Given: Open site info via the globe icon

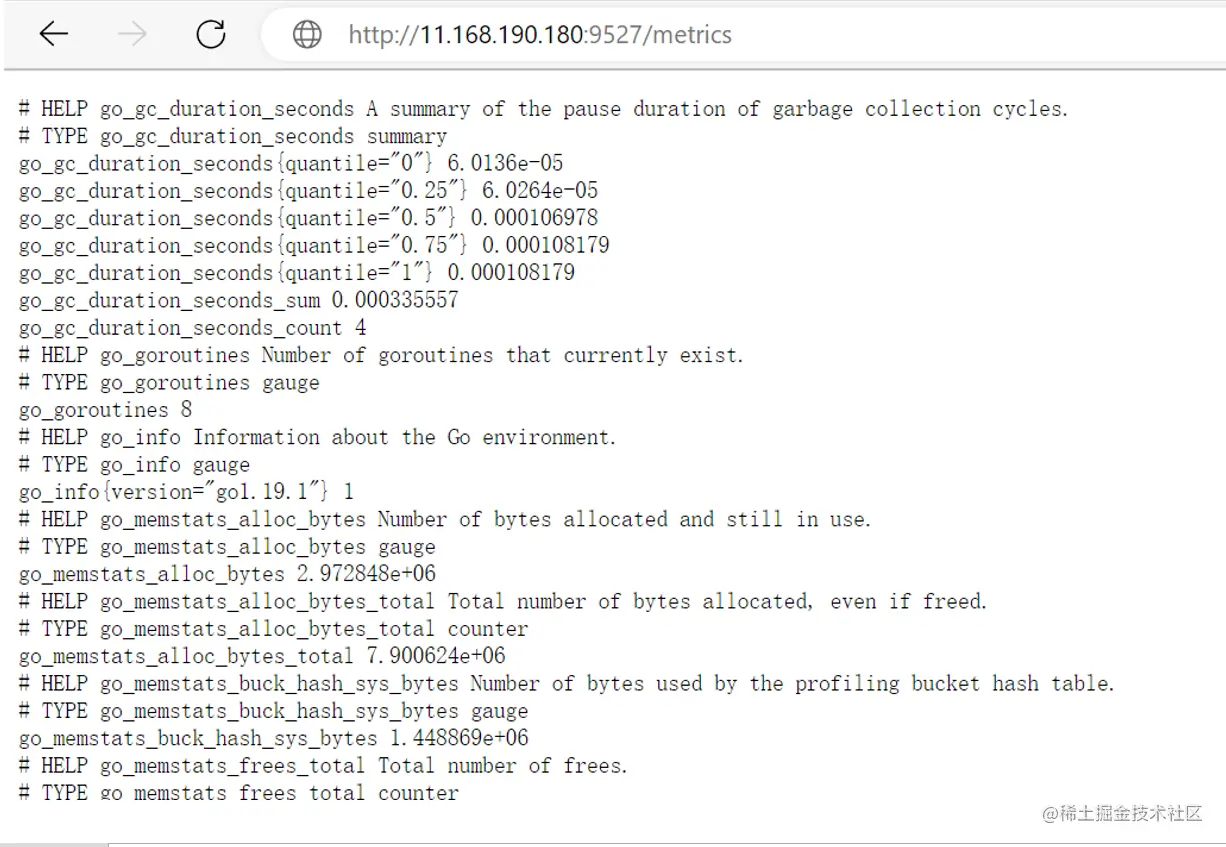Looking at the screenshot, I should (307, 34).
